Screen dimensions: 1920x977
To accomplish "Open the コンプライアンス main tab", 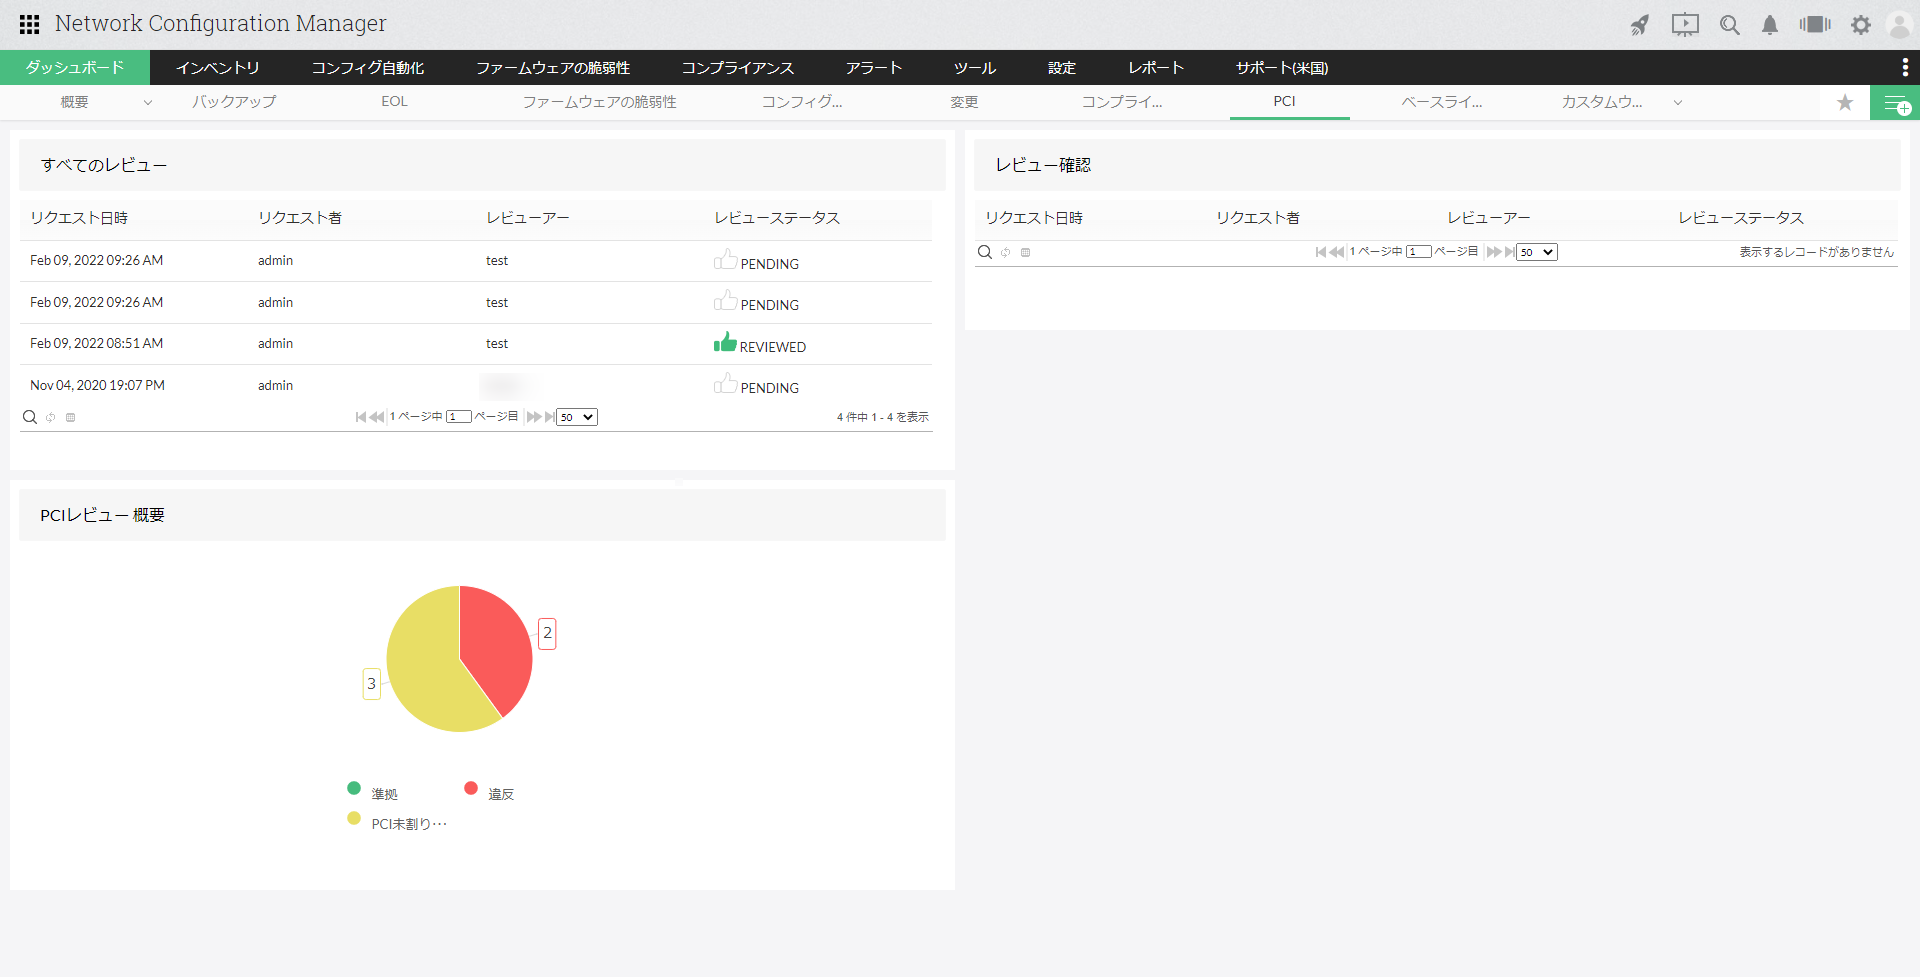I will coord(738,68).
